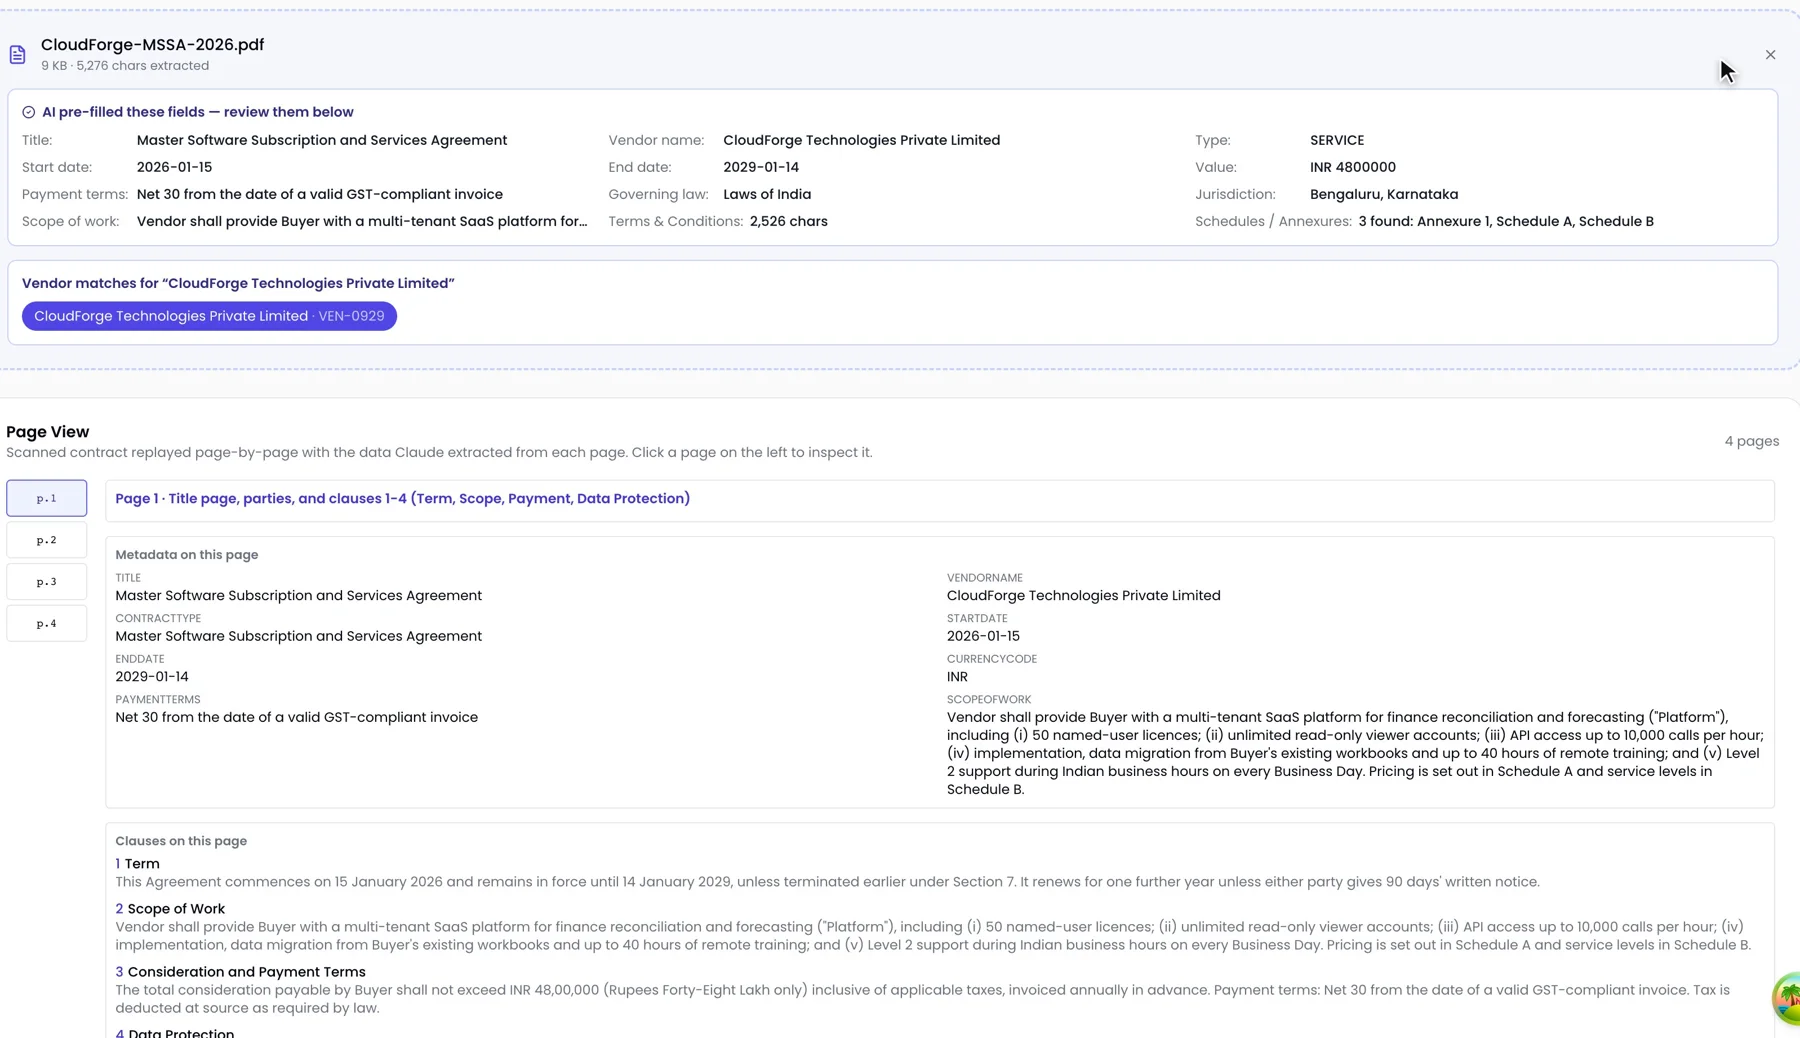Open page p.2 in Page View
The height and width of the screenshot is (1038, 1800).
47,540
